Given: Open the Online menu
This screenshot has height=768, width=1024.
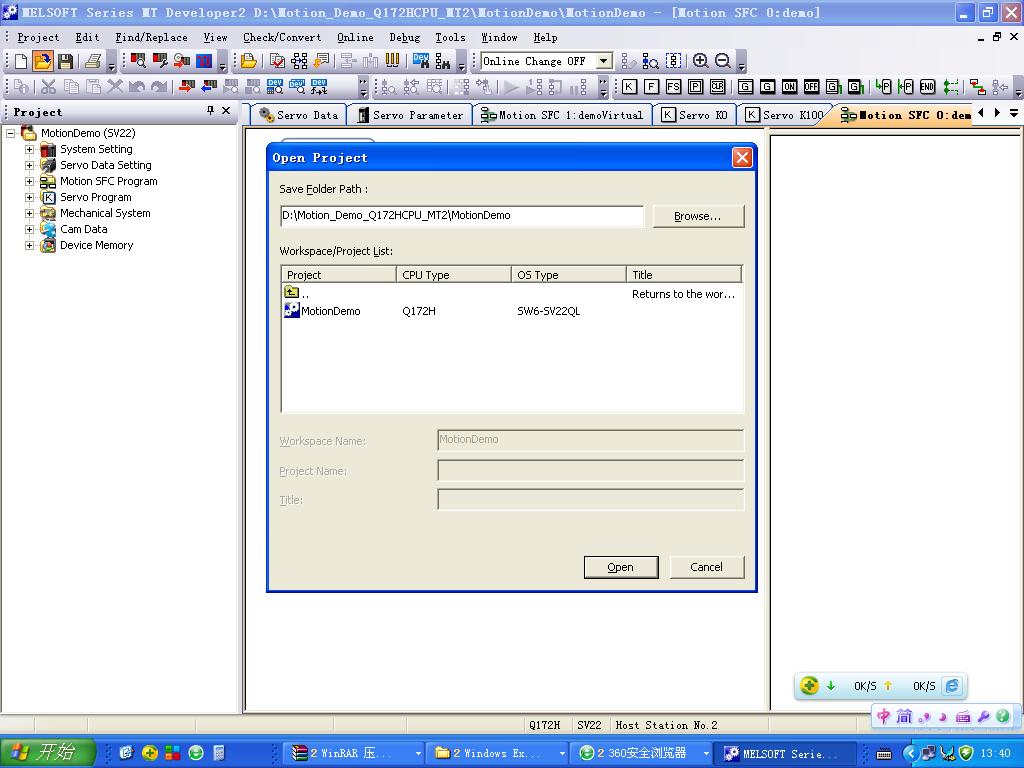Looking at the screenshot, I should click(355, 37).
